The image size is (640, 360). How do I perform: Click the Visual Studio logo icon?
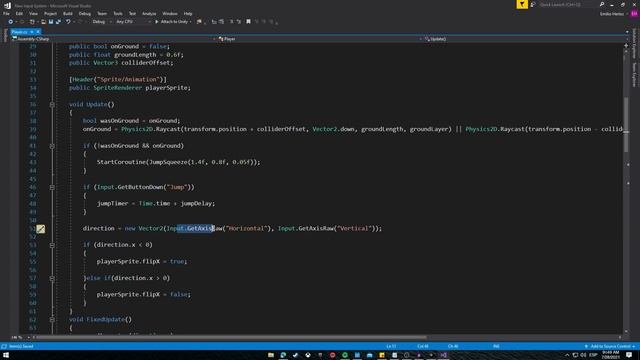coord(7,5)
